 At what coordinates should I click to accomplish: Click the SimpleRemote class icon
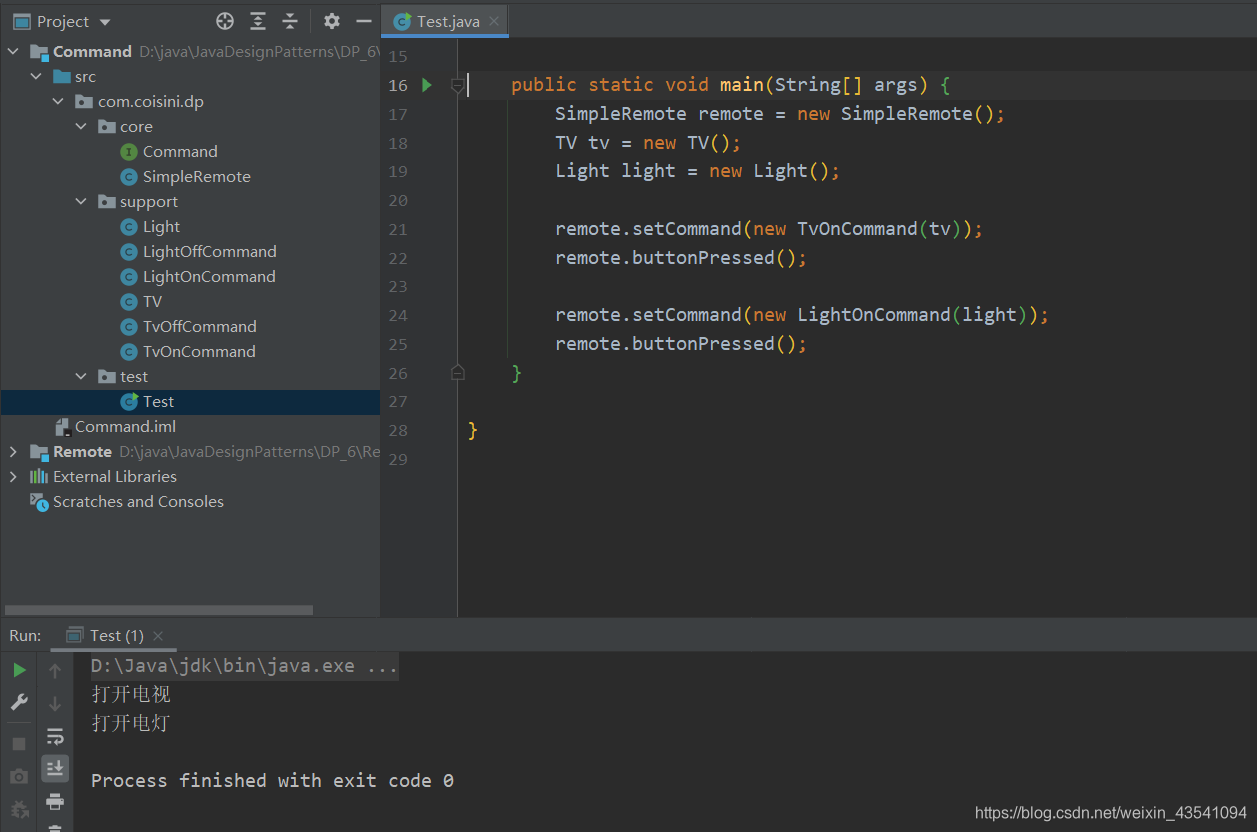tap(128, 177)
